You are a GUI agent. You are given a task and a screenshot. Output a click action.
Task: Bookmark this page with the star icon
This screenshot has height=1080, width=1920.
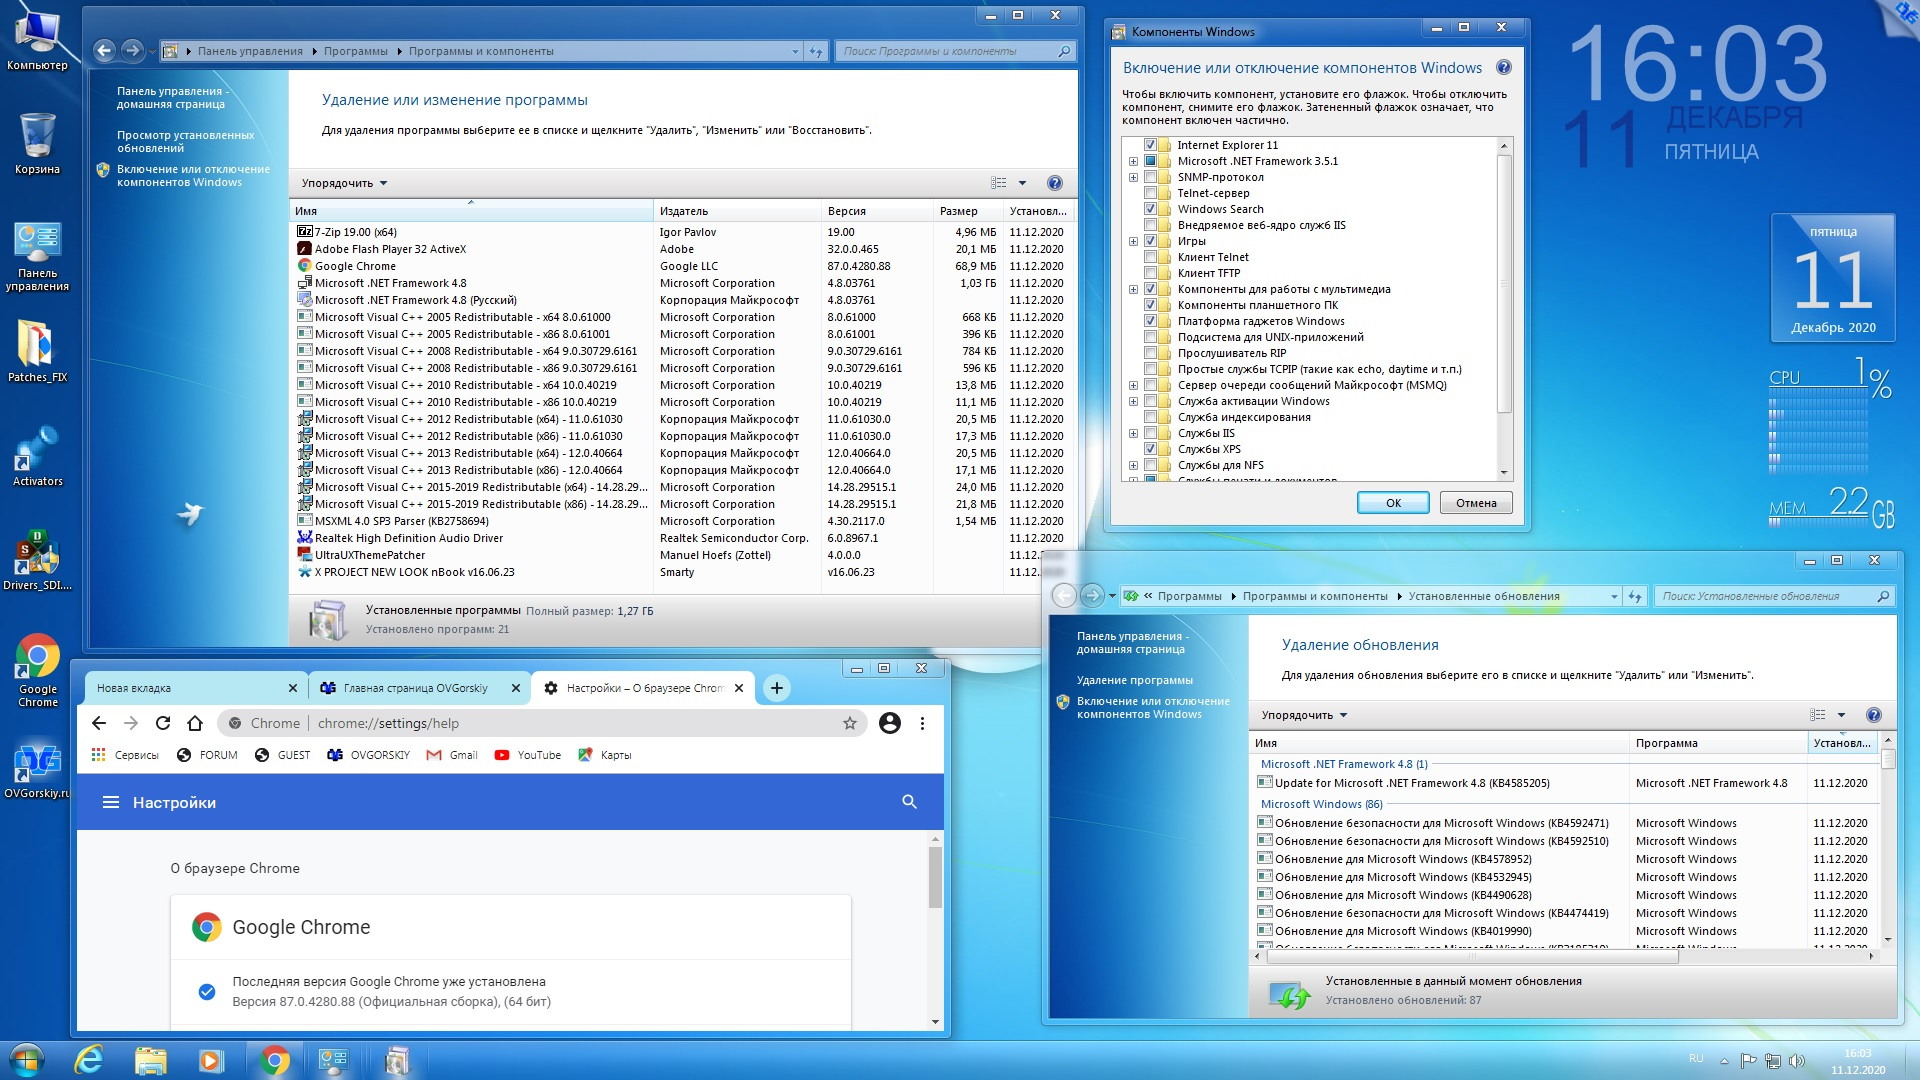pyautogui.click(x=850, y=723)
